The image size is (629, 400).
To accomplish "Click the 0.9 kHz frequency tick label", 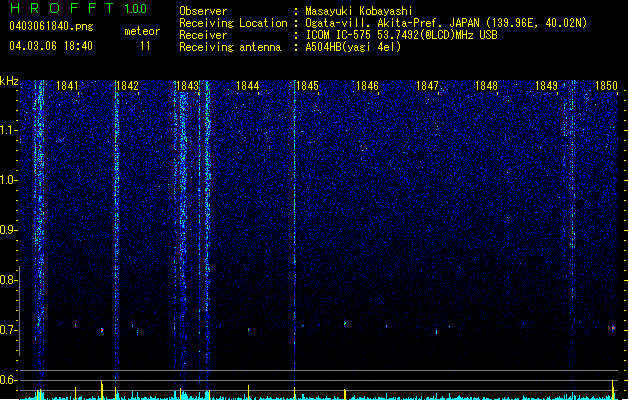I will click(9, 230).
